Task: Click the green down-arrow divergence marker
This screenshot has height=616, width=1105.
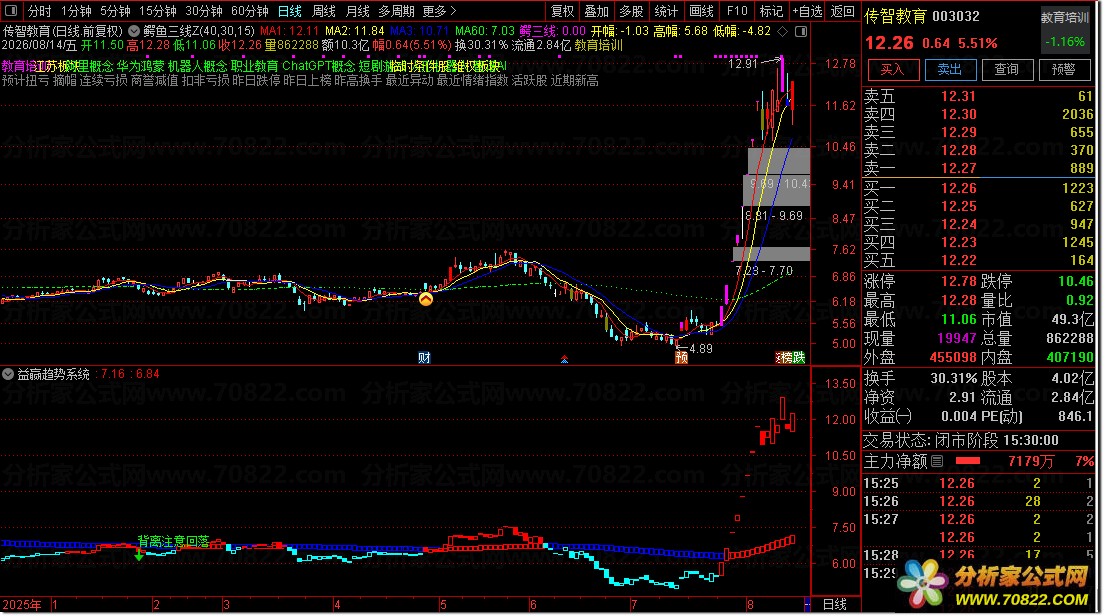Action: [139, 555]
